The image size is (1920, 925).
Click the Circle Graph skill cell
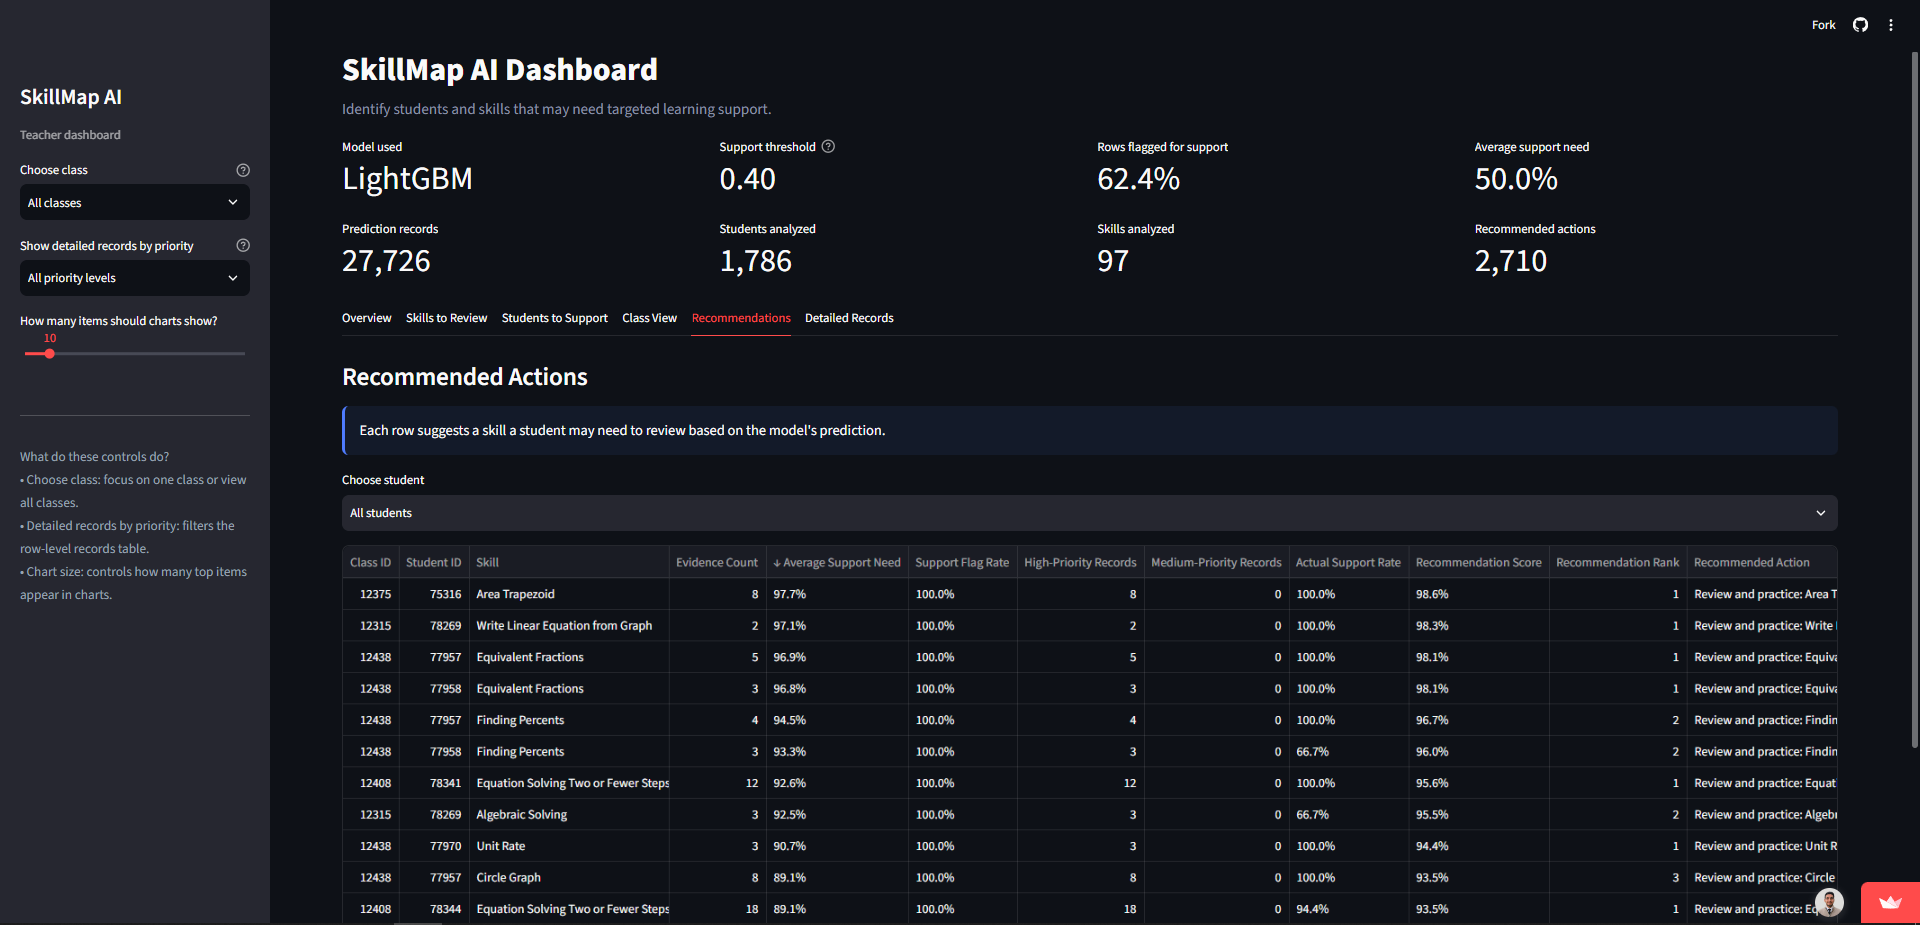568,877
